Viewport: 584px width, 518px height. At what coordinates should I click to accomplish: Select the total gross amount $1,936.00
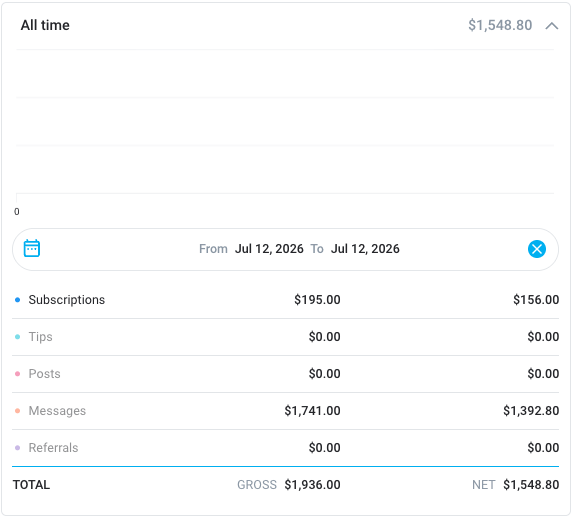(312, 485)
